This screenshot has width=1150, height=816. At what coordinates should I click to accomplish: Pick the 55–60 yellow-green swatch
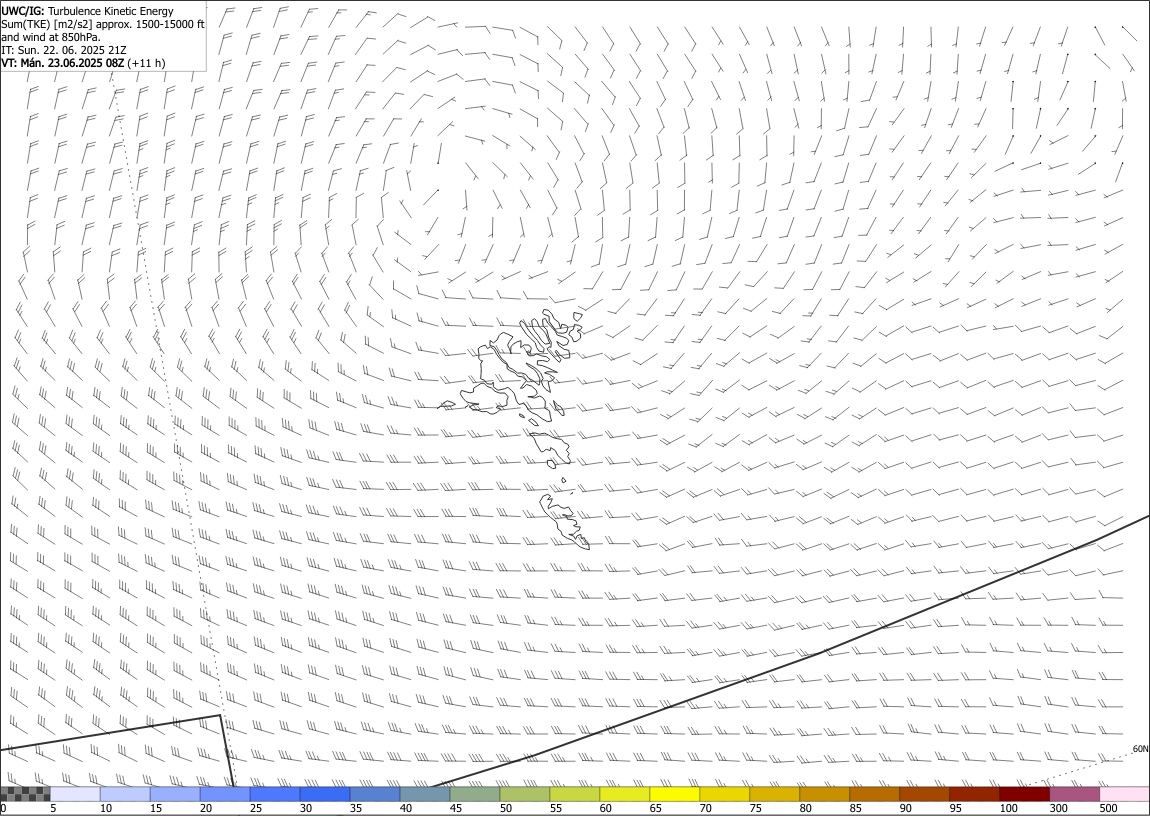[574, 794]
